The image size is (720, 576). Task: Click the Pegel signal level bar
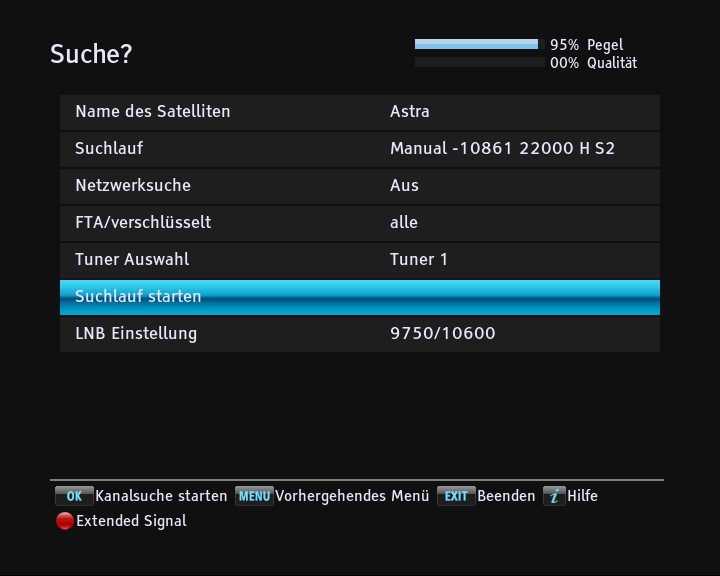click(x=476, y=45)
